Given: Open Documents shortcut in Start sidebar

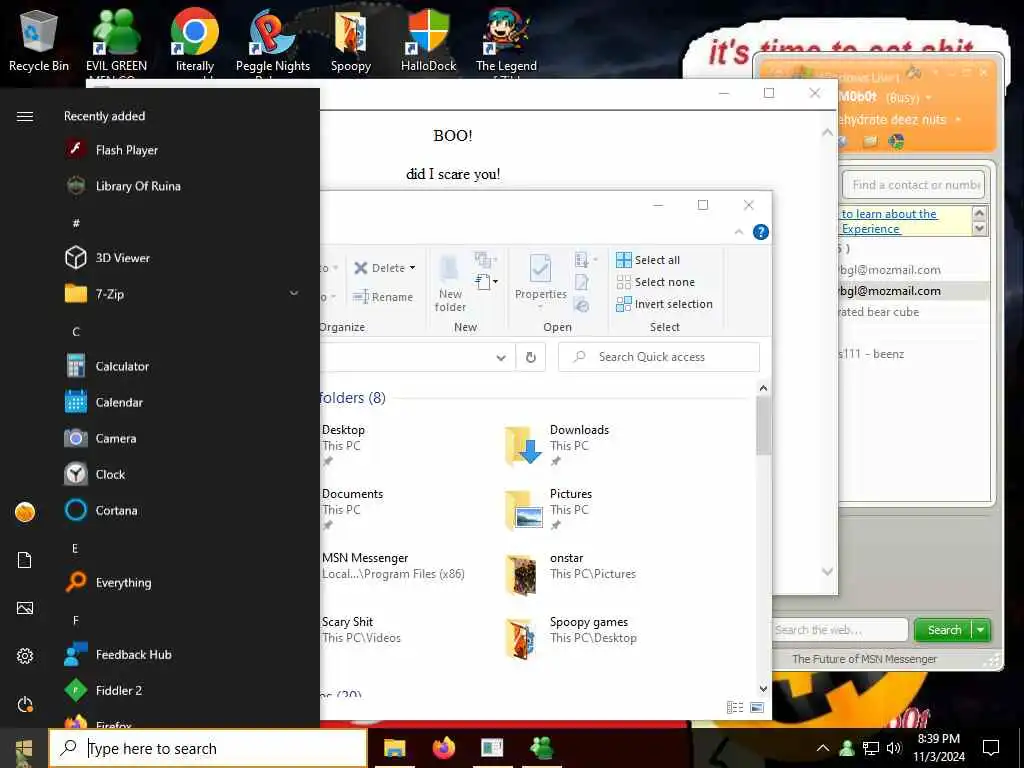Looking at the screenshot, I should (x=25, y=560).
